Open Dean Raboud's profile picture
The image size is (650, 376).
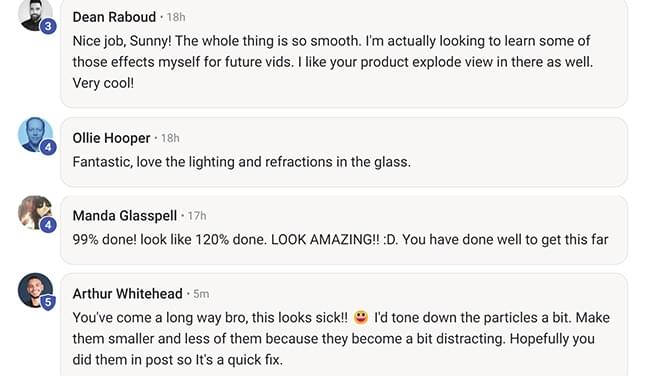pyautogui.click(x=35, y=14)
